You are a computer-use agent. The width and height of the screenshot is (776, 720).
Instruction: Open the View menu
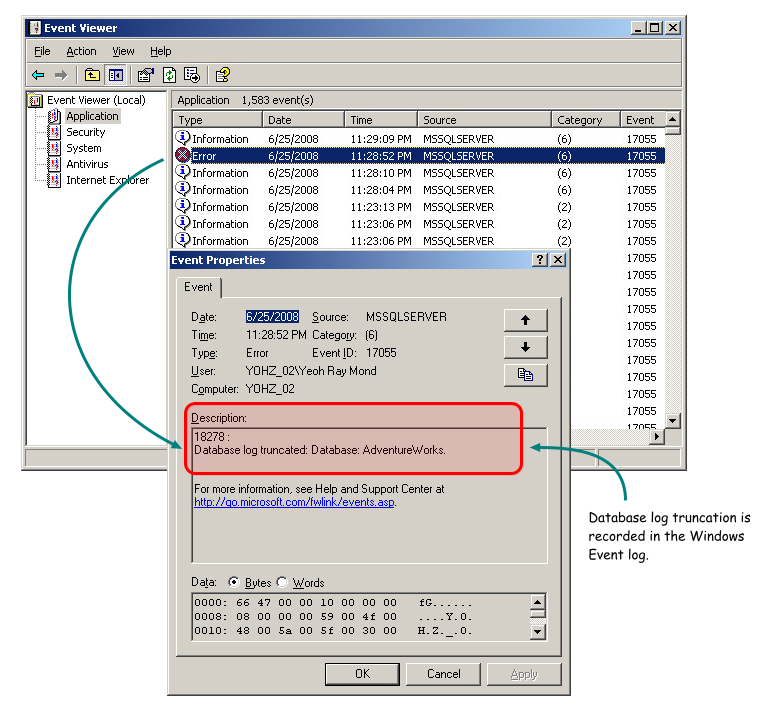(x=123, y=51)
